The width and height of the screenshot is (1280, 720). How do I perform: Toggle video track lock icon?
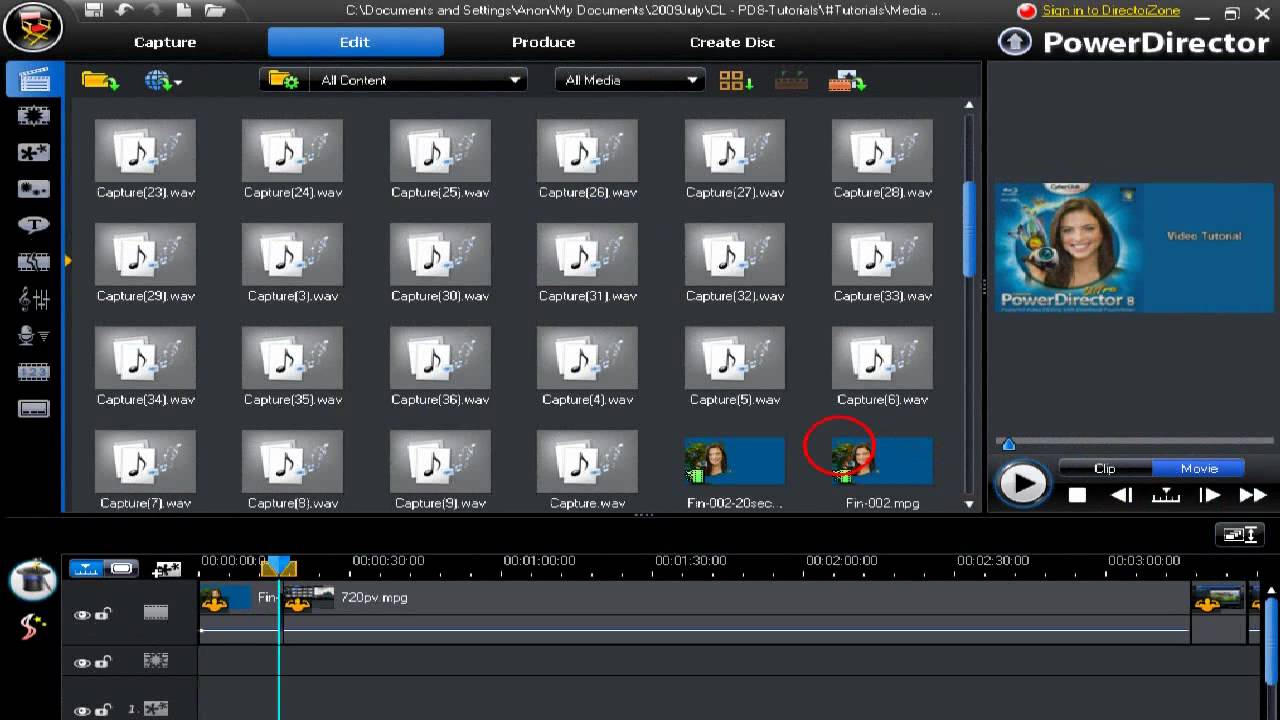pos(102,614)
